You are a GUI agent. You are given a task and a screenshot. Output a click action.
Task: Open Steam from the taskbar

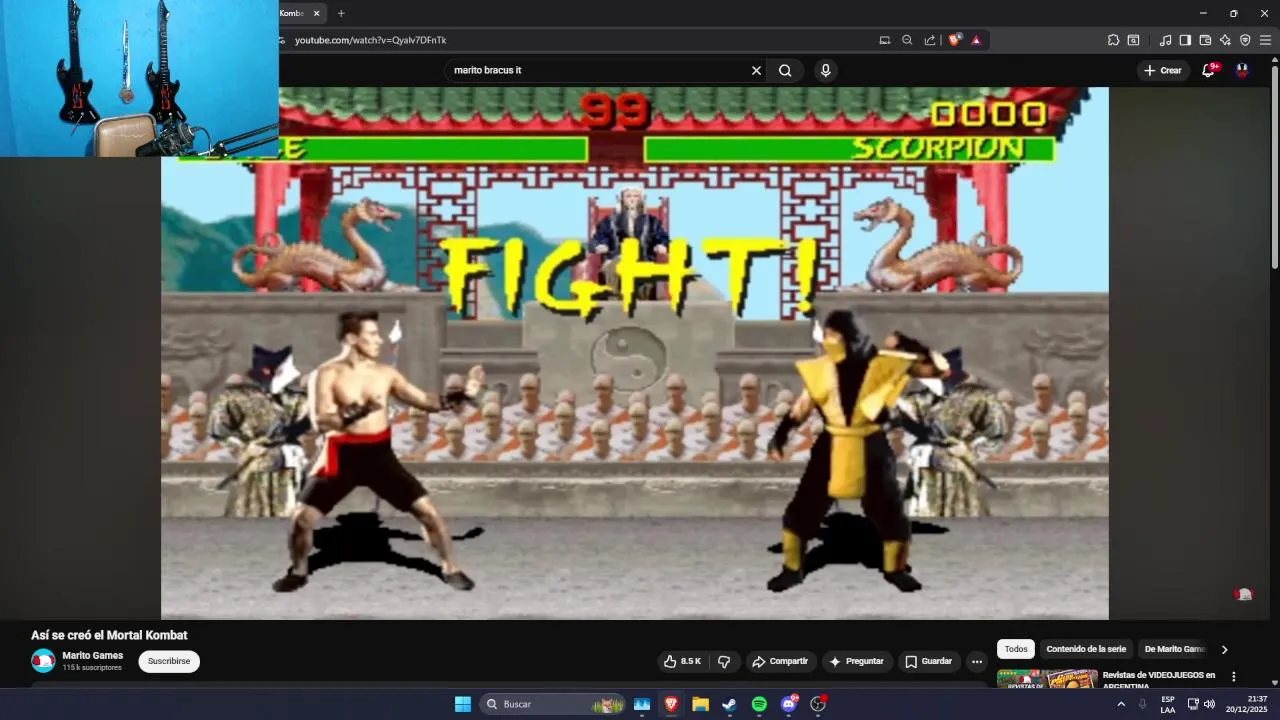pyautogui.click(x=729, y=704)
